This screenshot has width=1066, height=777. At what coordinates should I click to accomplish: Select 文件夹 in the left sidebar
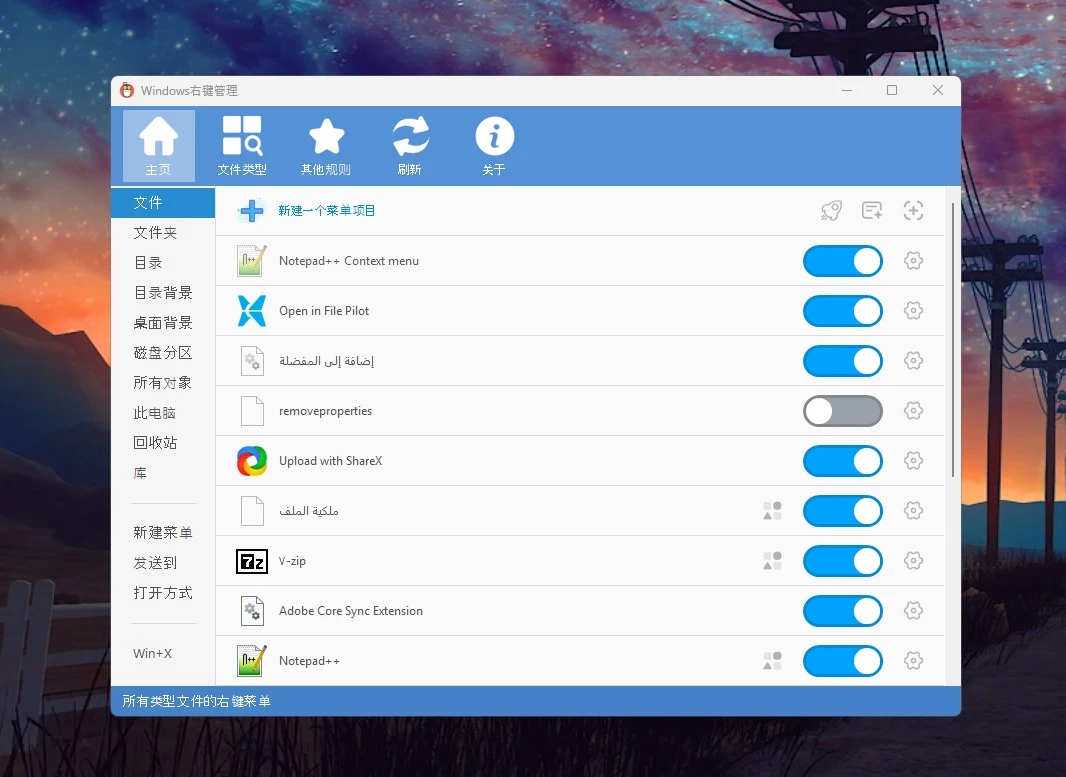pyautogui.click(x=155, y=233)
